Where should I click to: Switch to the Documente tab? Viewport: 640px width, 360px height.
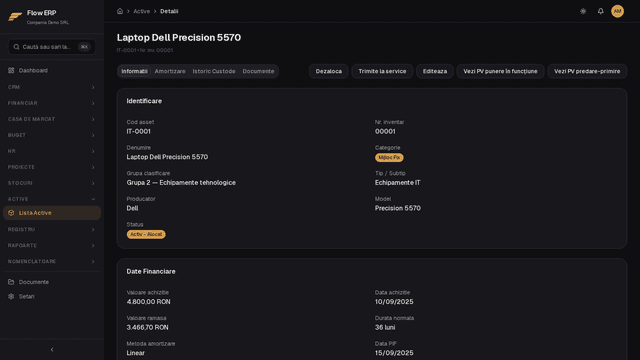tap(258, 71)
